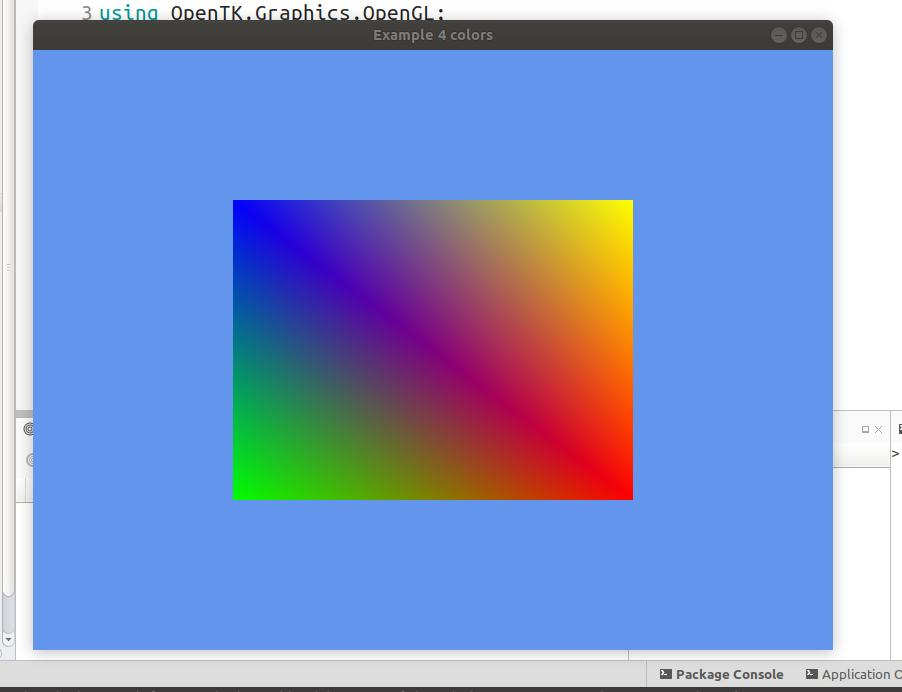Click the Application Output terminal icon

pyautogui.click(x=812, y=675)
